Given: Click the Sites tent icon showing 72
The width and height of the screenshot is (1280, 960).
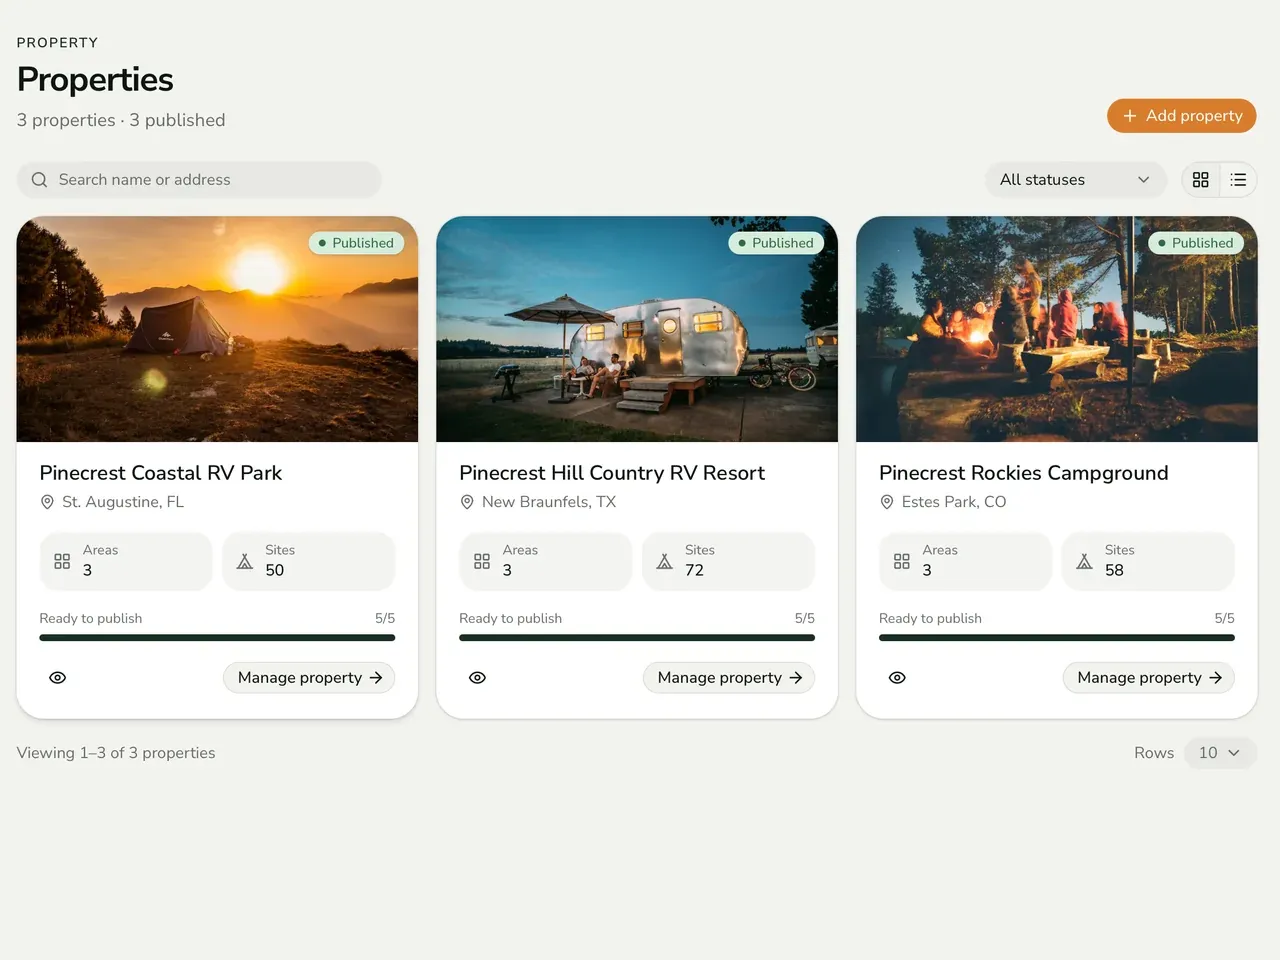Looking at the screenshot, I should 665,561.
